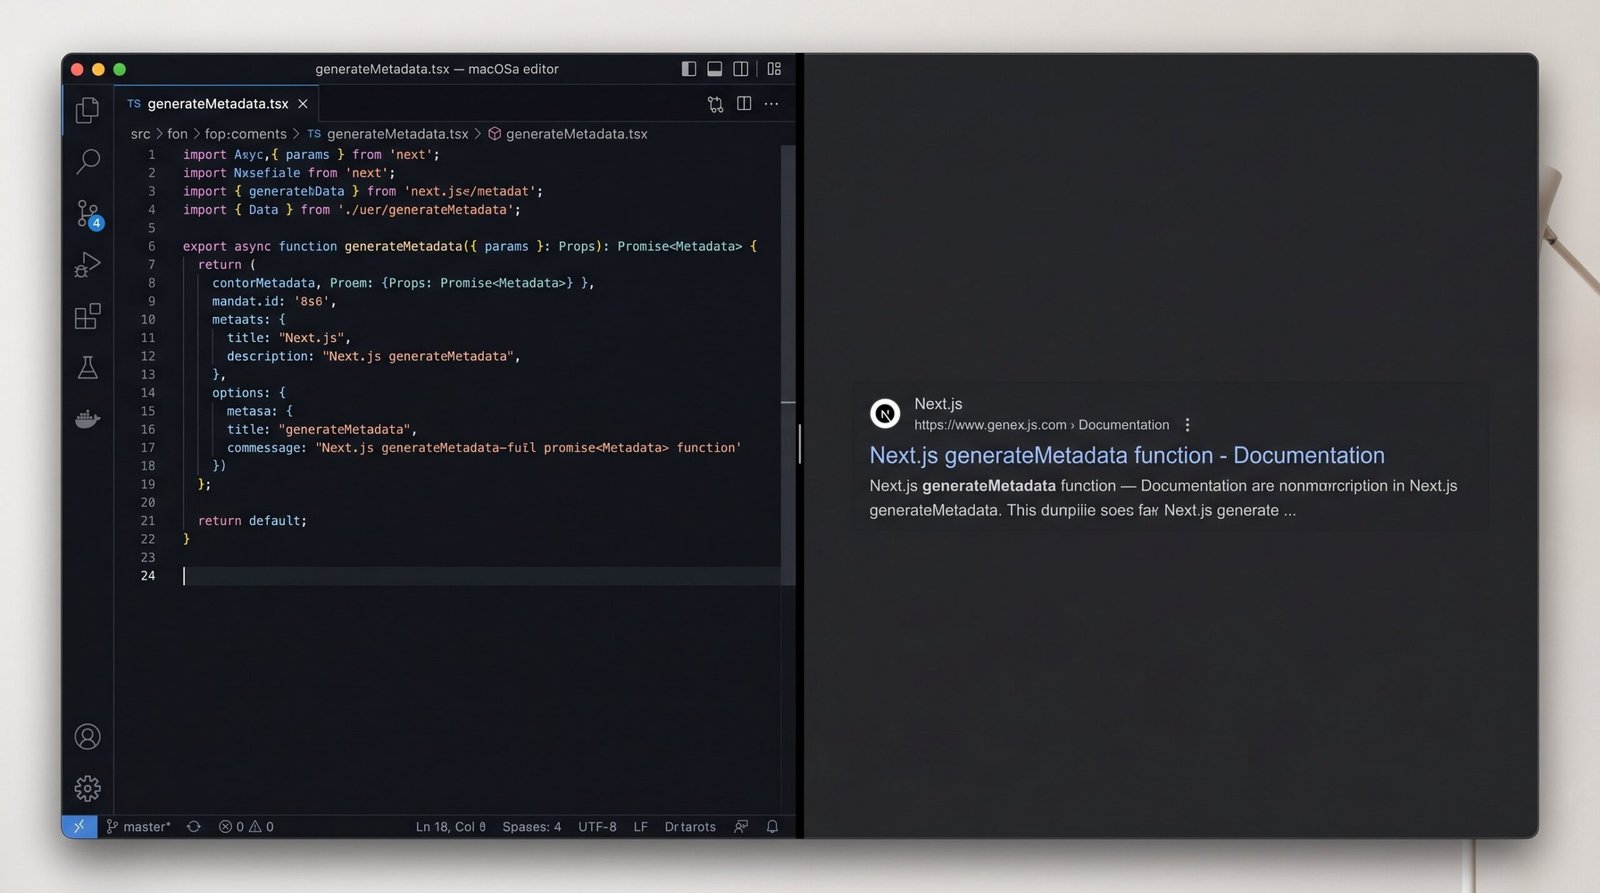The width and height of the screenshot is (1600, 893).
Task: Expand the TS file breadcrumb generateMetadata.tsx
Action: 388,134
